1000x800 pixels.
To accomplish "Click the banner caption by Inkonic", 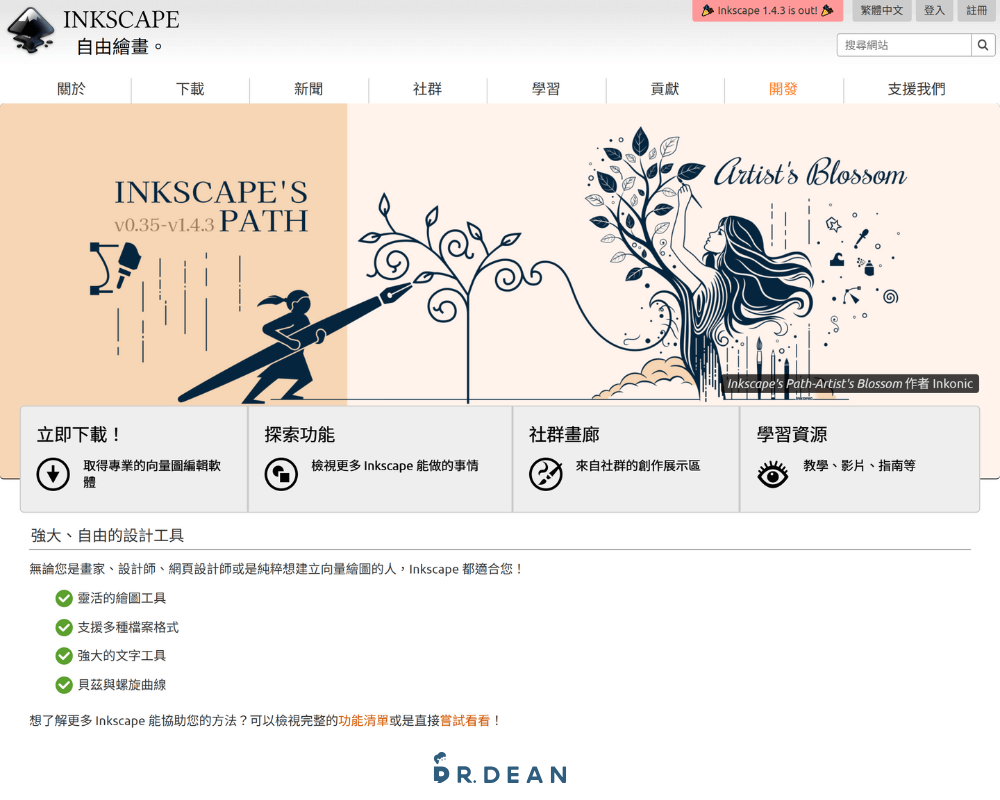I will click(x=850, y=383).
